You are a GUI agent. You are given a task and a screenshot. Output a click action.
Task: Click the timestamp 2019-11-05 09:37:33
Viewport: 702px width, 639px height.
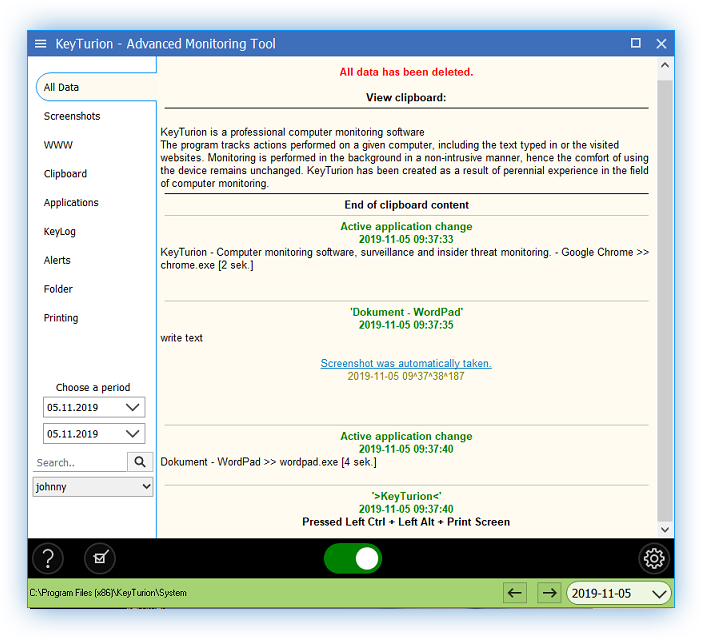click(x=406, y=239)
